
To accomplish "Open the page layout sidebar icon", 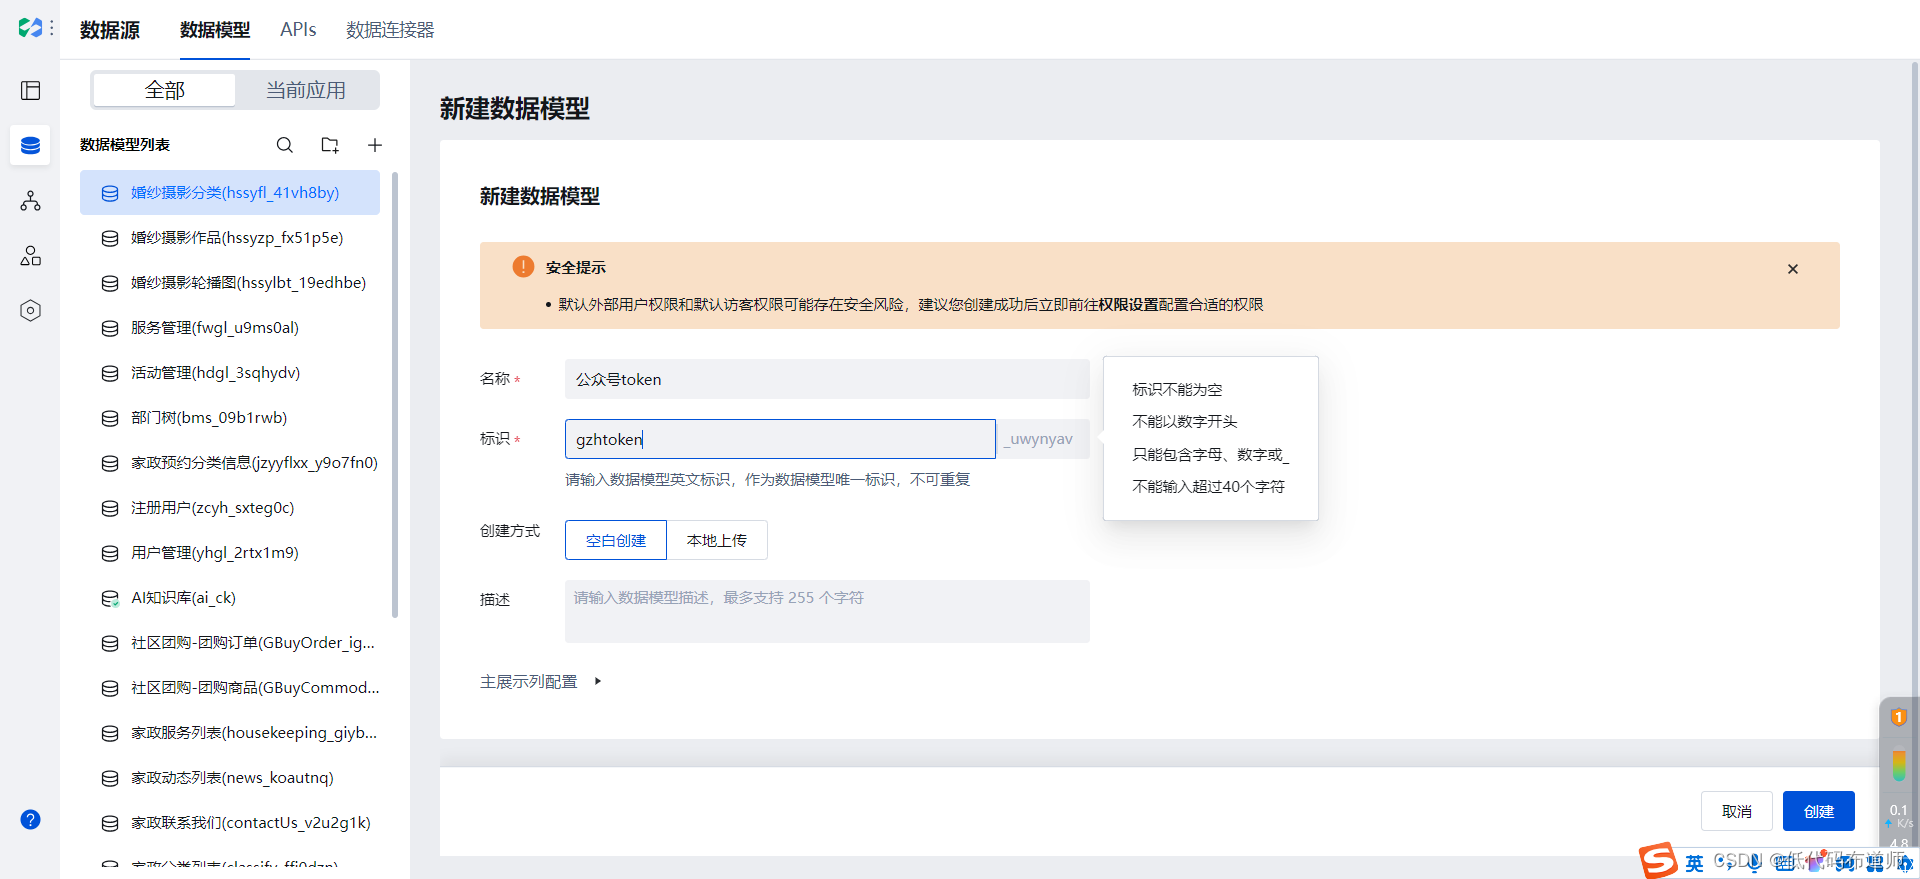I will click(31, 91).
